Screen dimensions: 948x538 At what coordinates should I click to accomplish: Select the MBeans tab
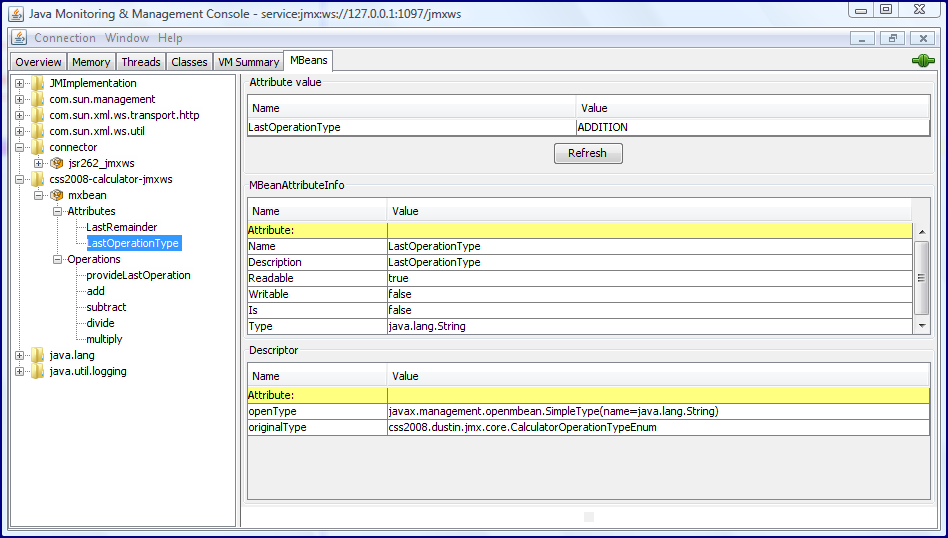tap(308, 60)
